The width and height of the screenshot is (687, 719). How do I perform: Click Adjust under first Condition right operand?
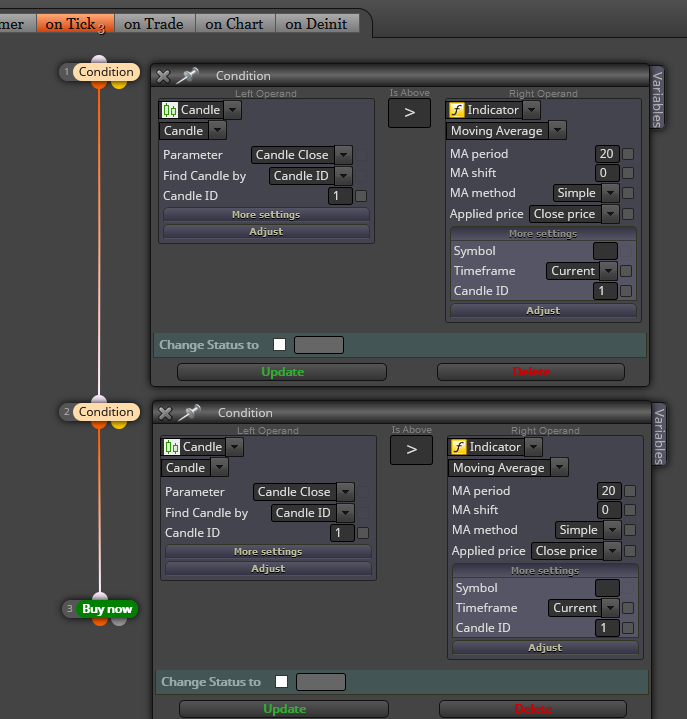(x=543, y=311)
